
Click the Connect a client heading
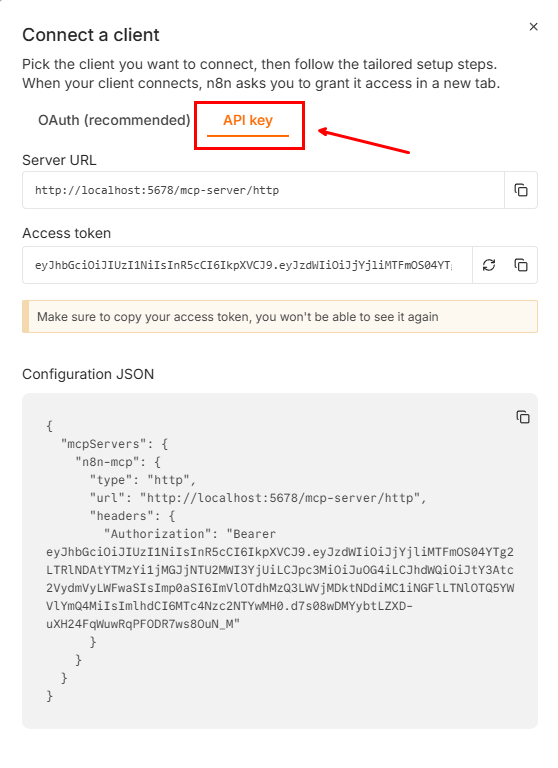[x=91, y=35]
